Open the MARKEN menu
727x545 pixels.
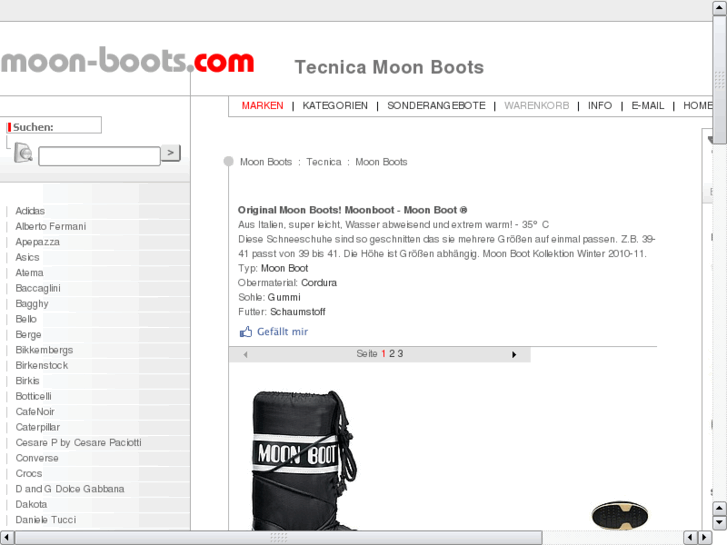[x=262, y=106]
